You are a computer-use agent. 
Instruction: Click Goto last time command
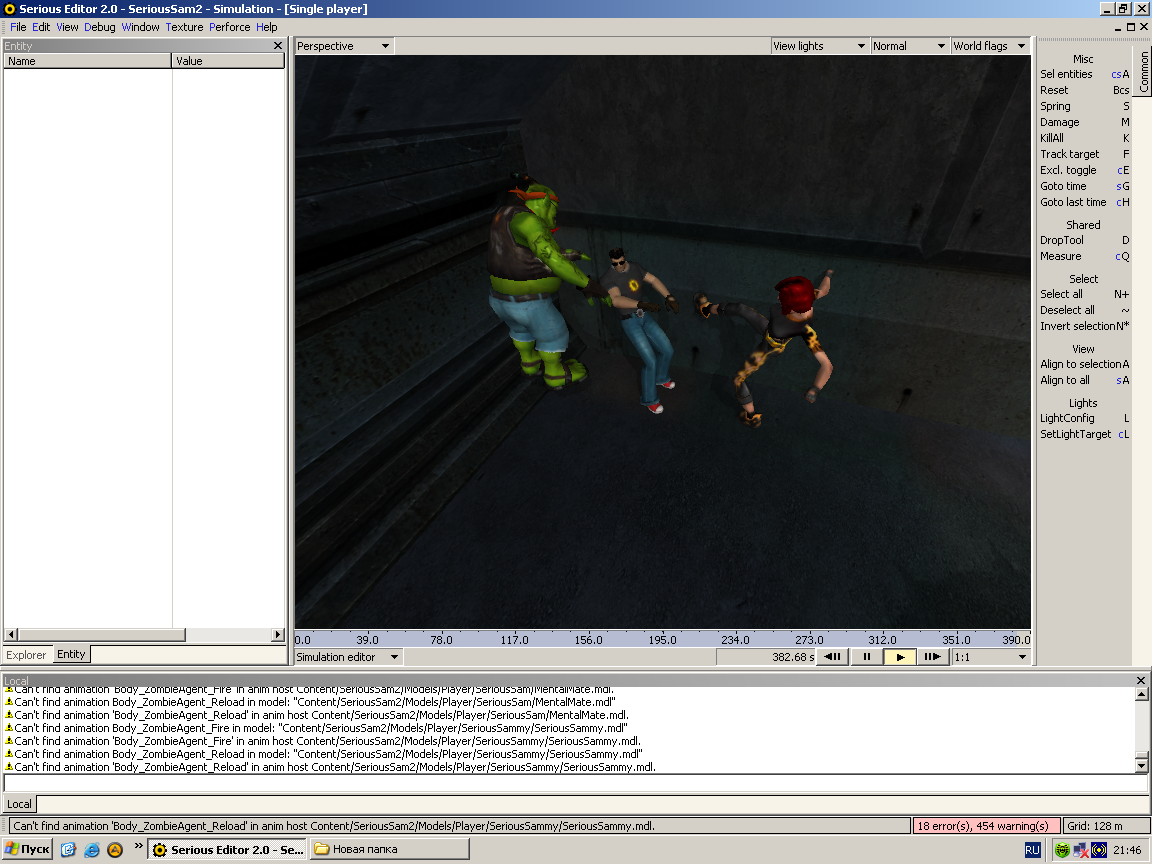click(x=1084, y=202)
